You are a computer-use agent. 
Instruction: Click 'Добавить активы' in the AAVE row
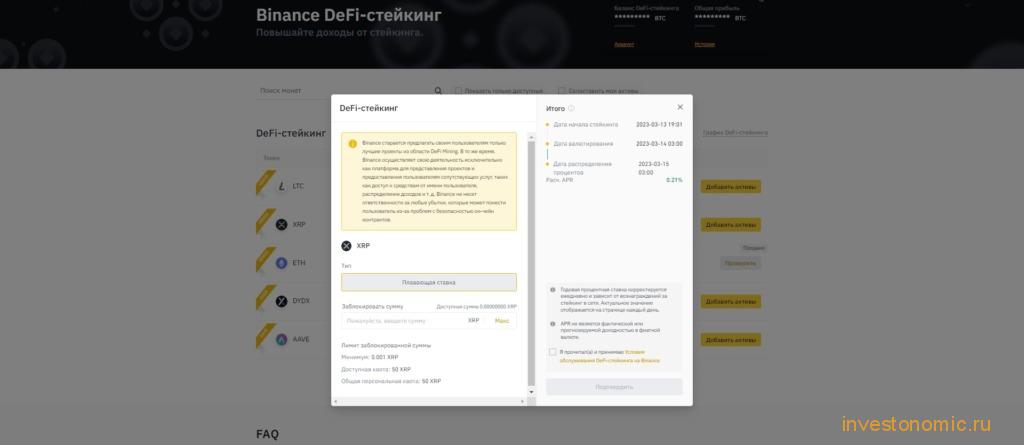click(731, 340)
